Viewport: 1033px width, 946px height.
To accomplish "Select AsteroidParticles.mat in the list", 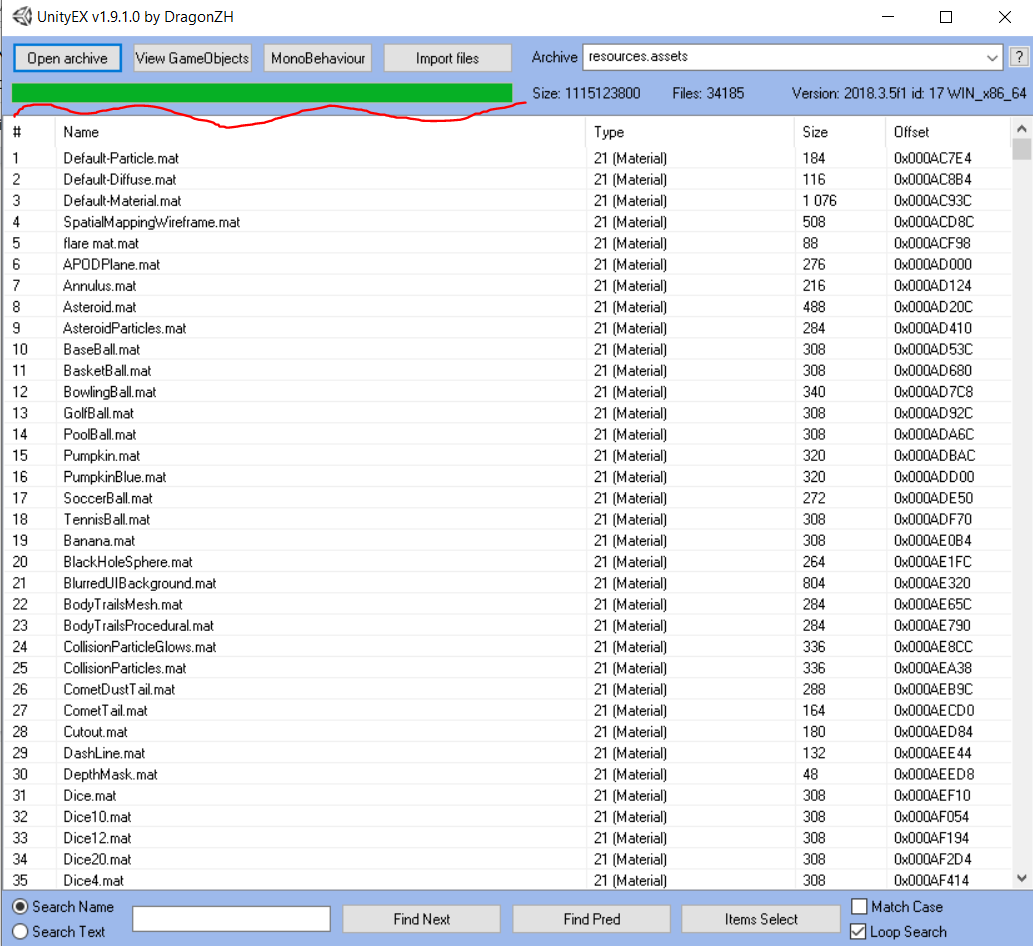I will (508, 328).
